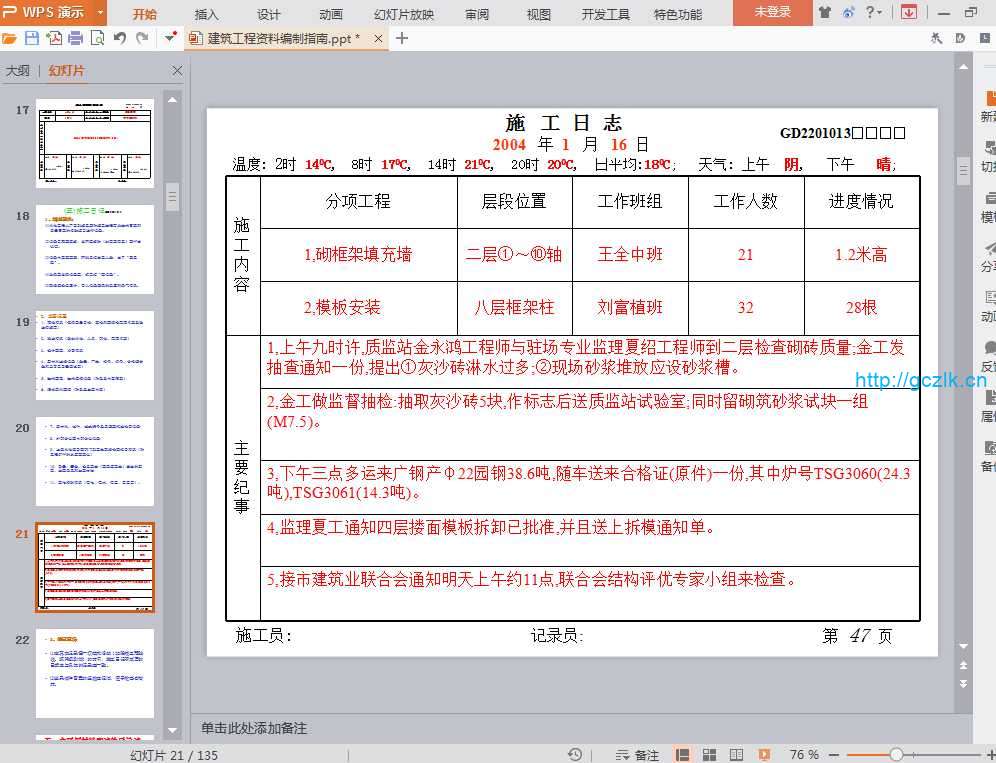Open the 插入 ribbon tab
996x763 pixels.
coord(207,14)
